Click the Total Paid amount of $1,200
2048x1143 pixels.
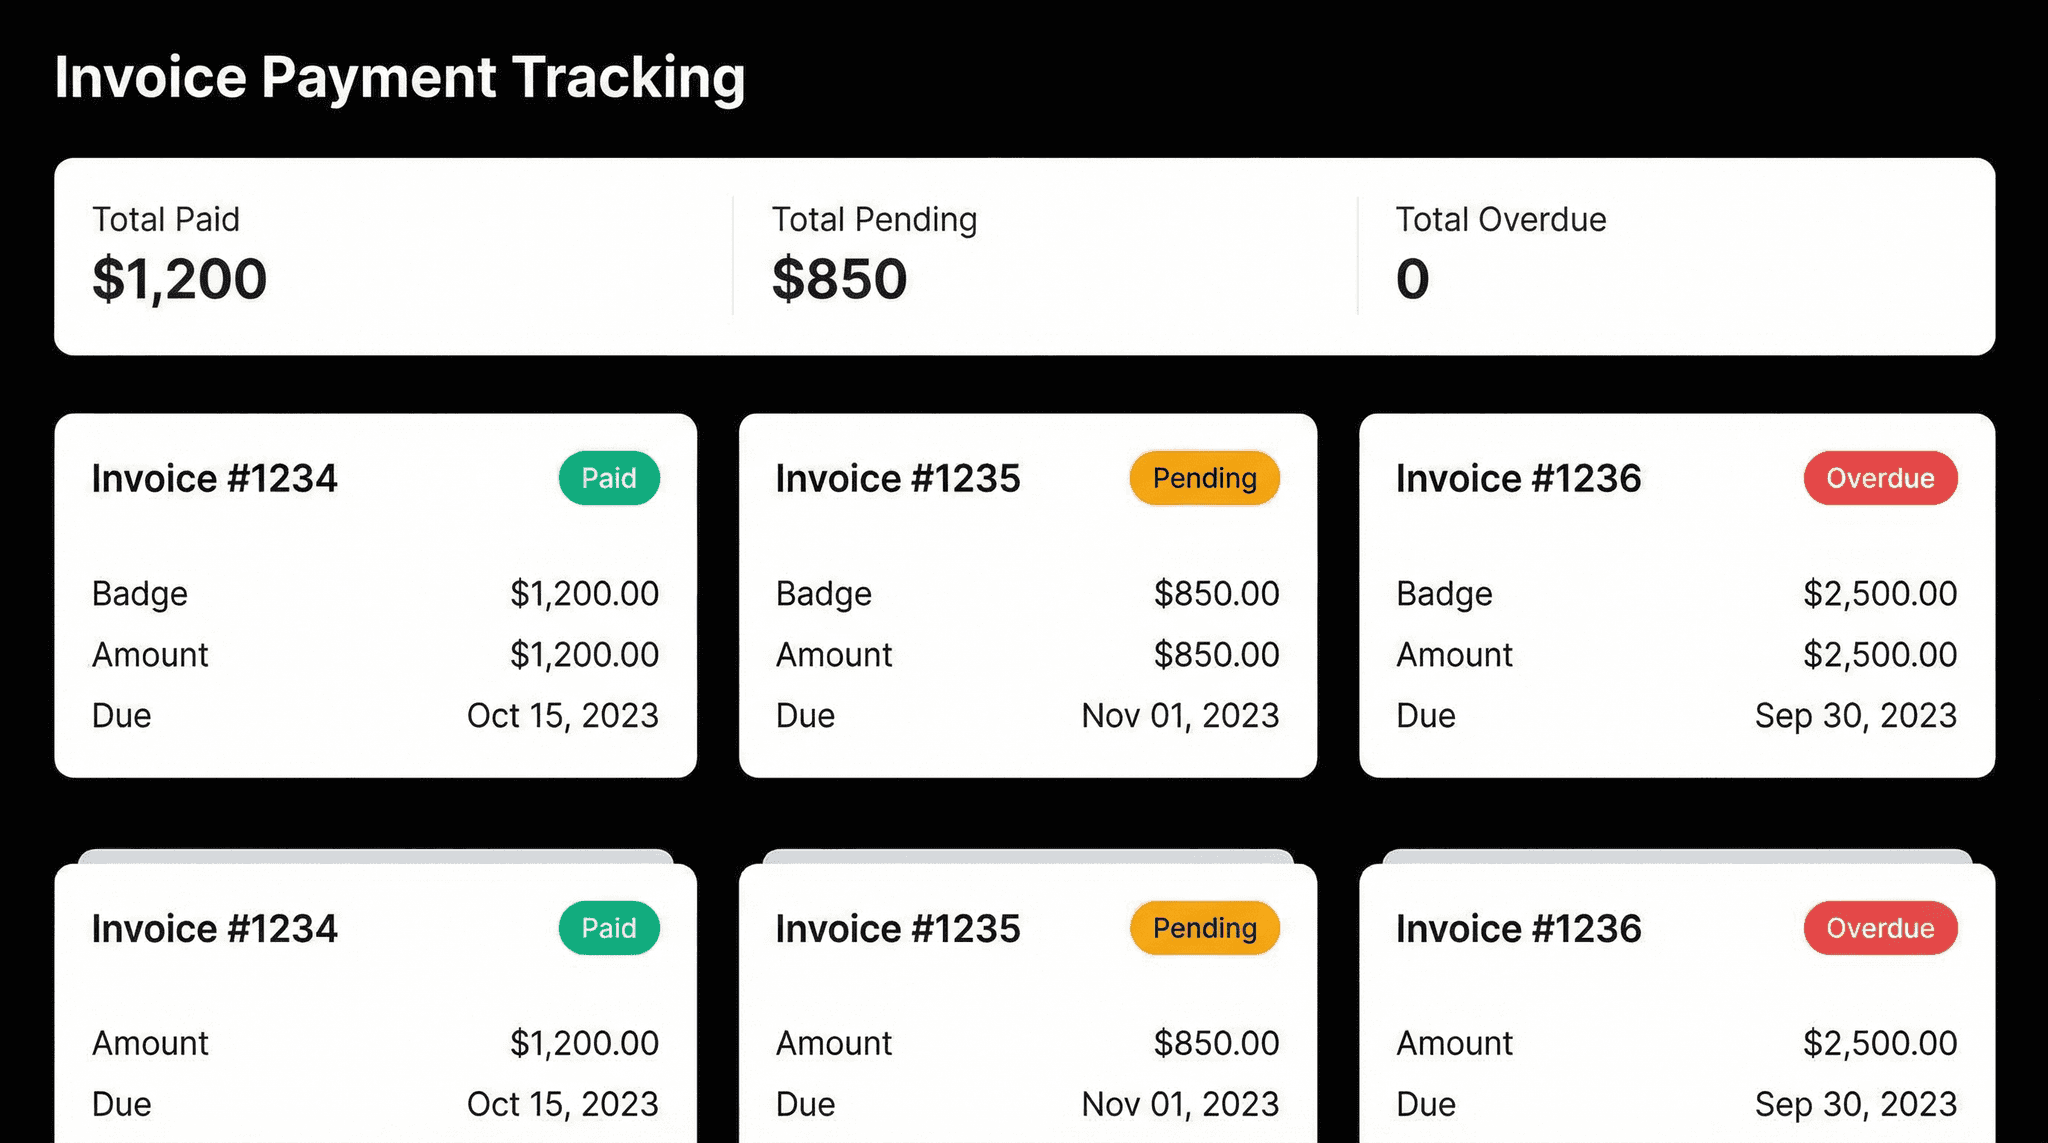point(180,280)
